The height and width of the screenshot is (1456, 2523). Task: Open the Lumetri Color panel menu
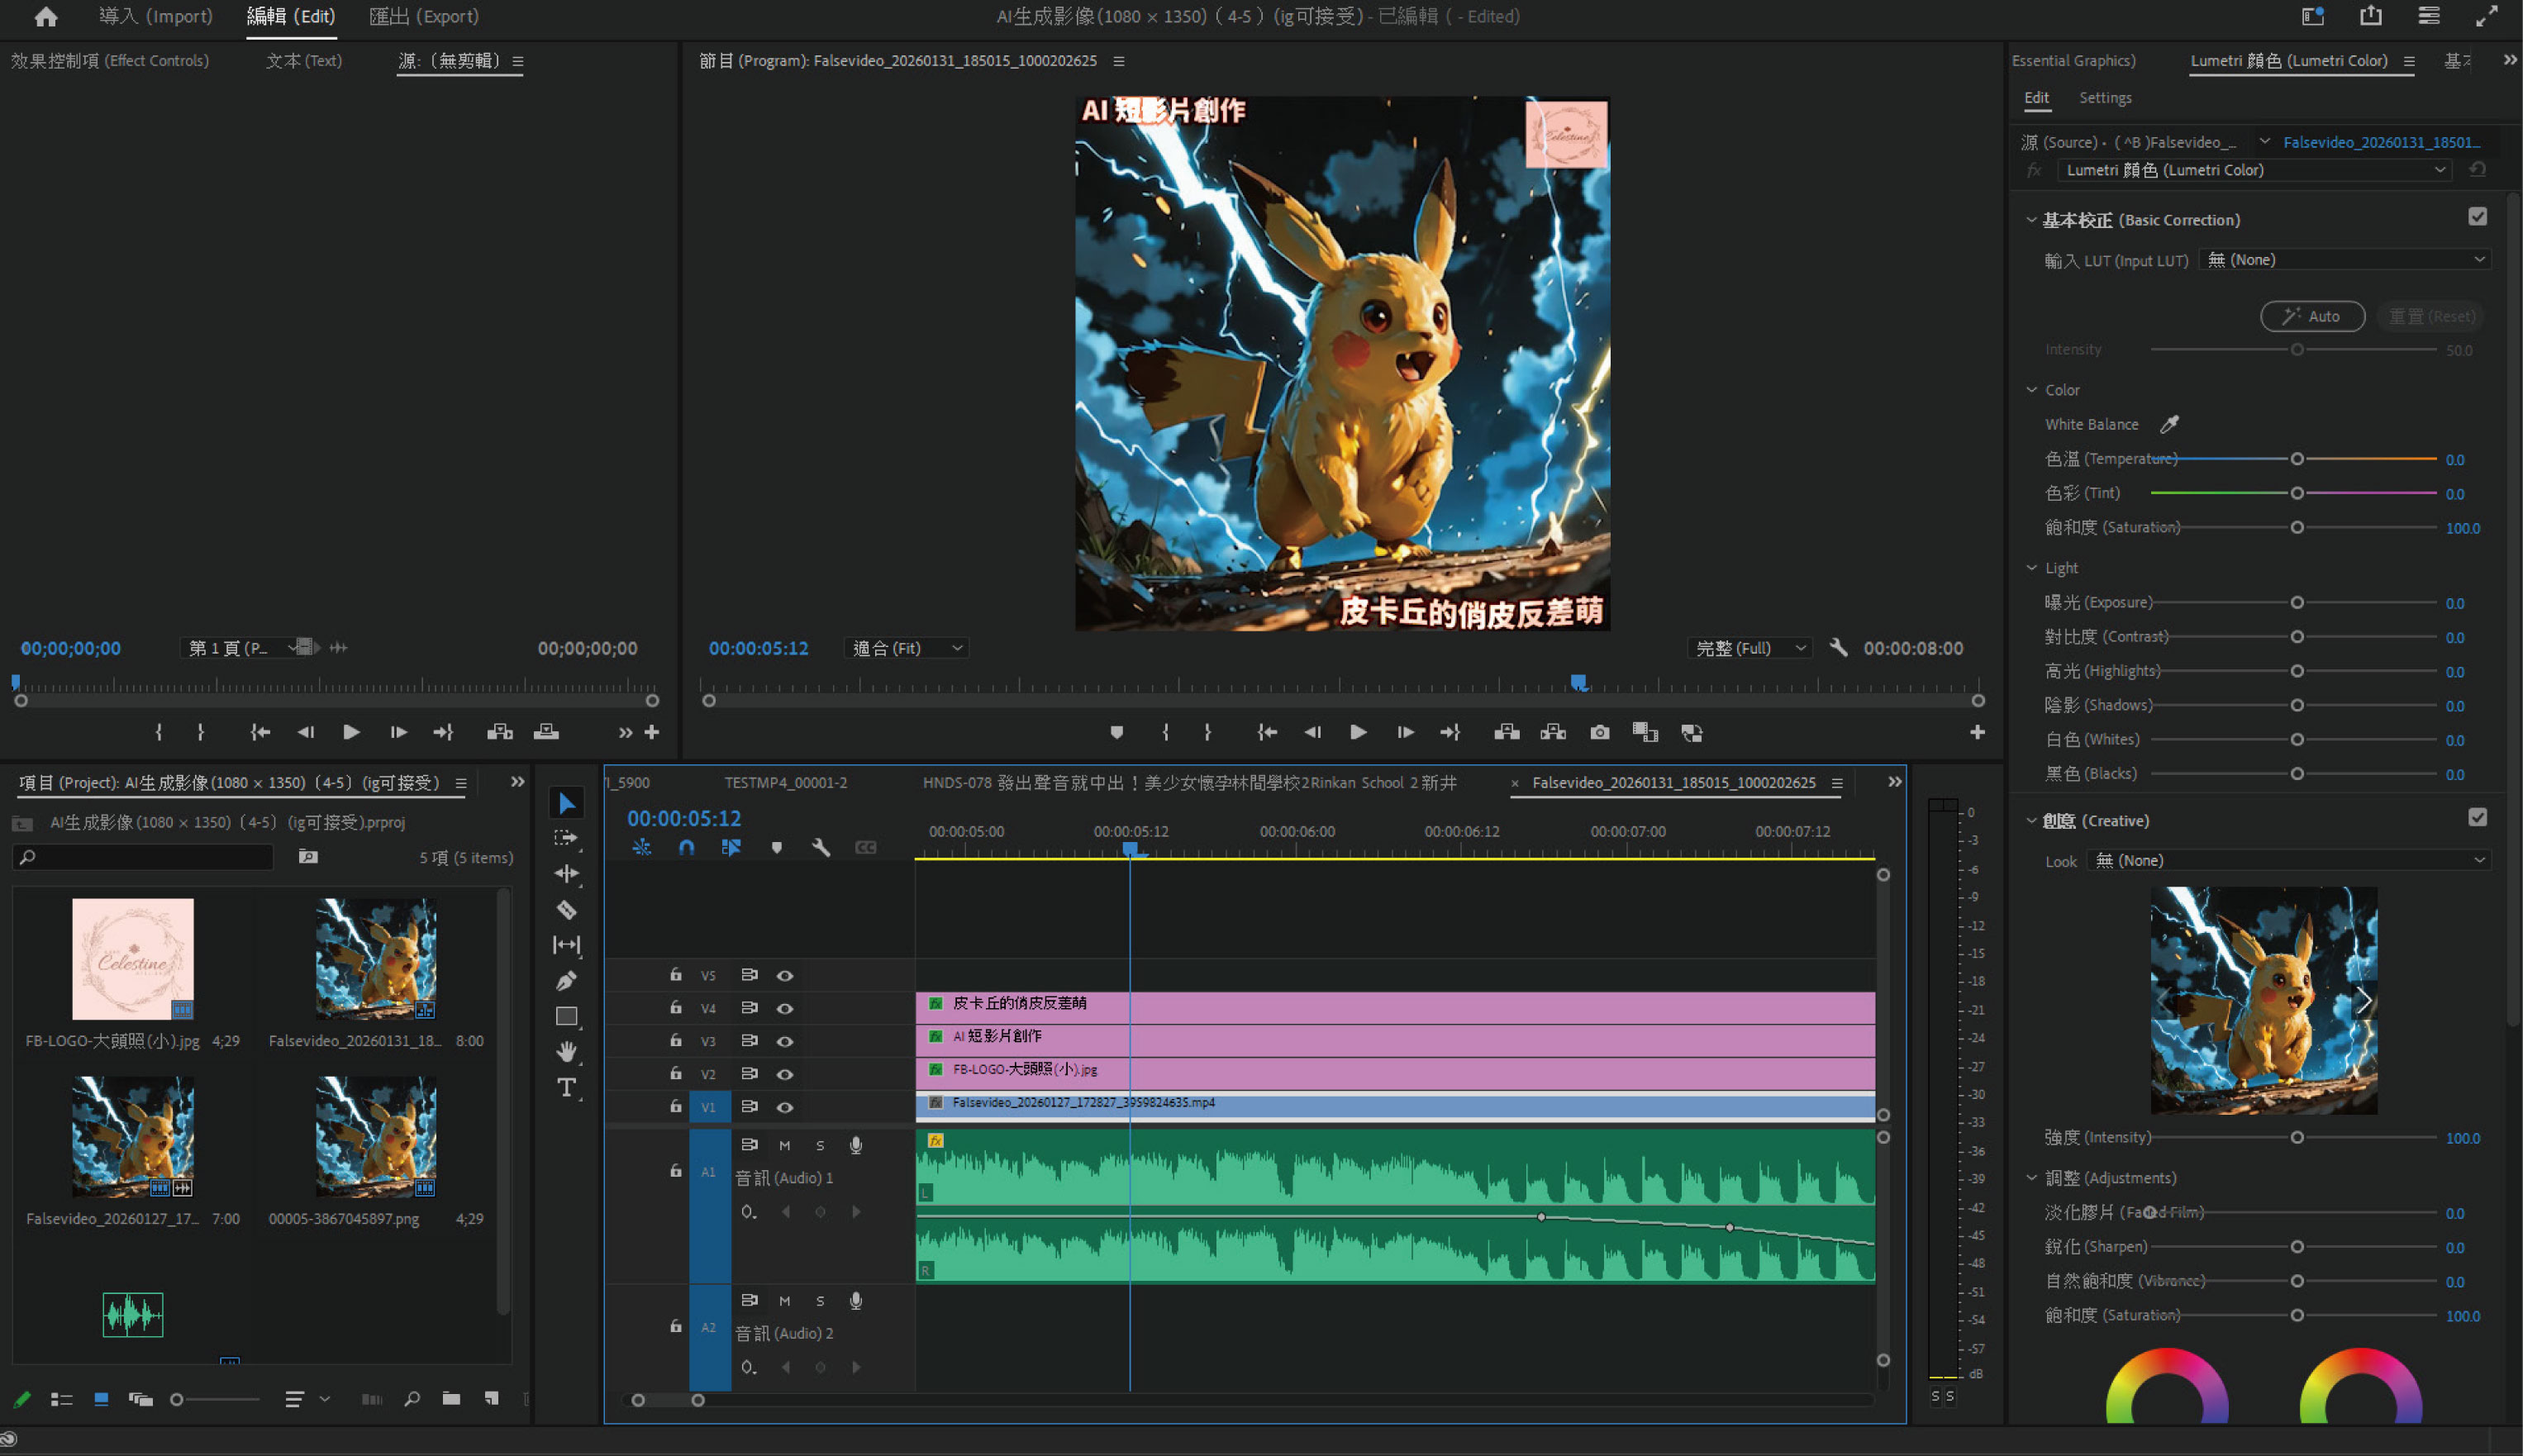pos(2409,61)
